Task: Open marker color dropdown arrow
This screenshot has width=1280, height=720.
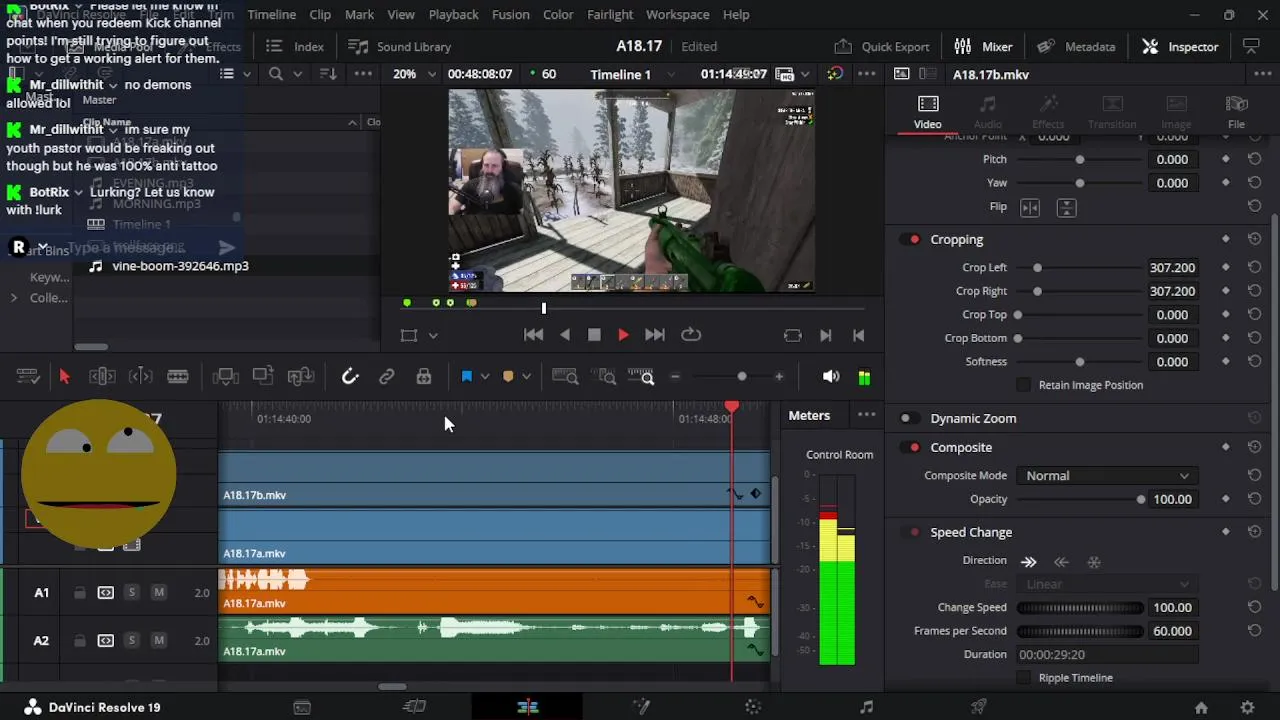Action: tap(526, 377)
